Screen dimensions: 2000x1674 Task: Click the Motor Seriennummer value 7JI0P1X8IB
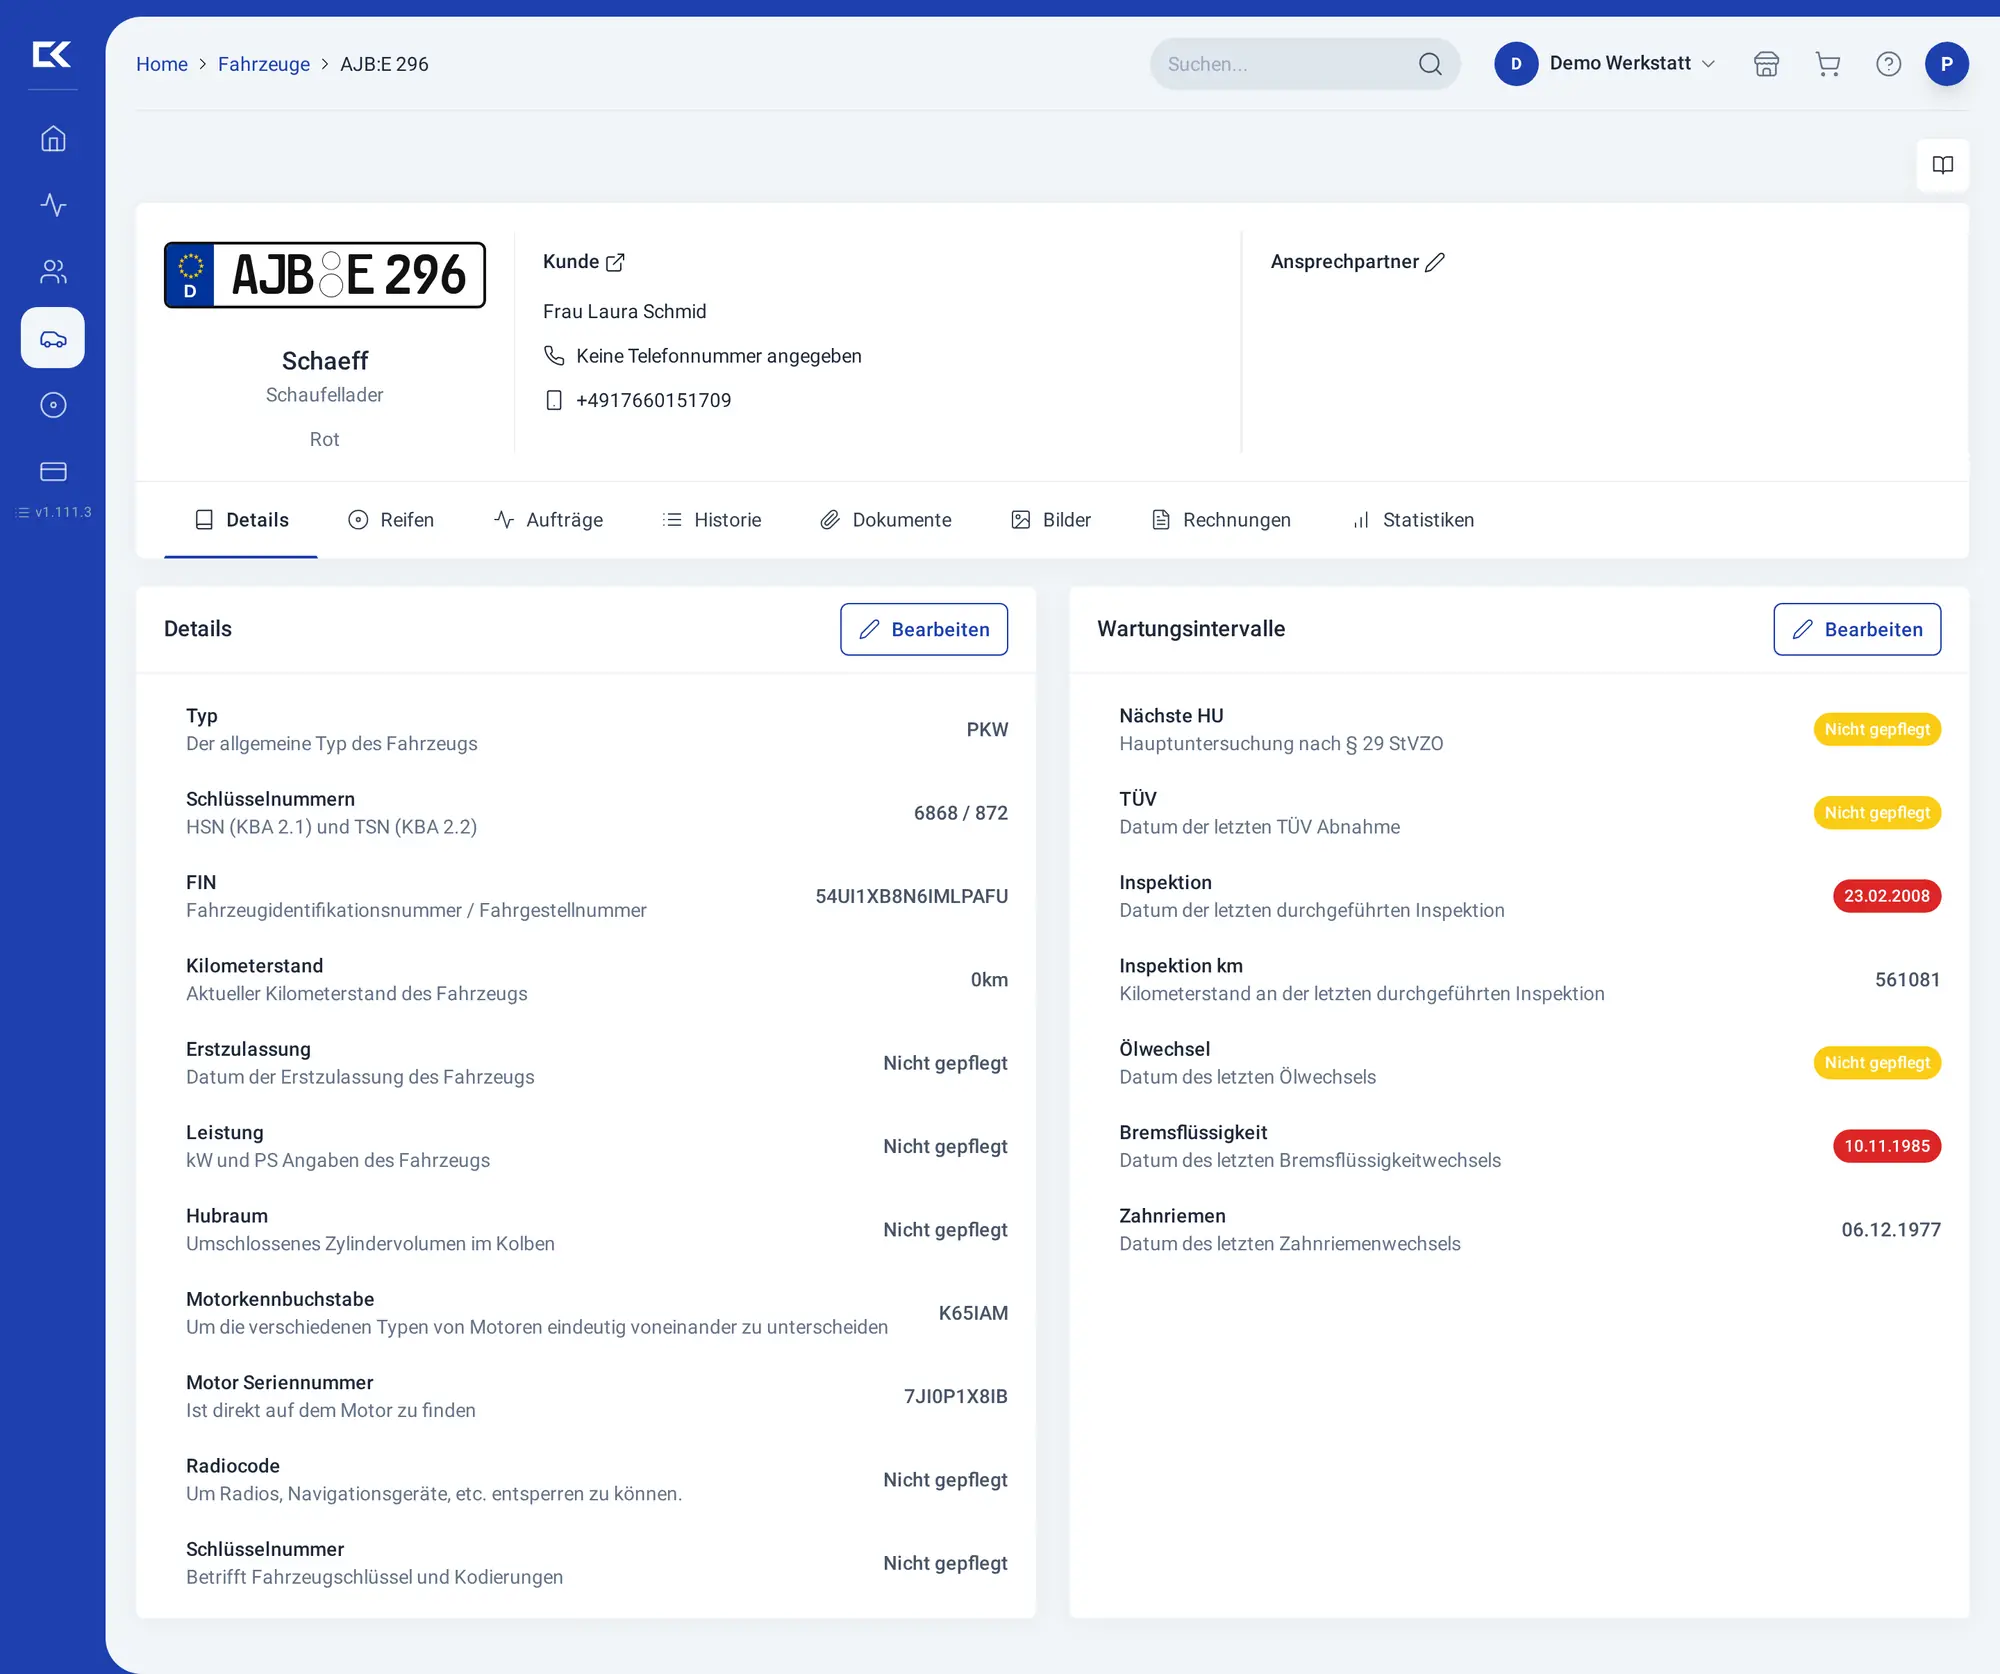click(x=955, y=1396)
